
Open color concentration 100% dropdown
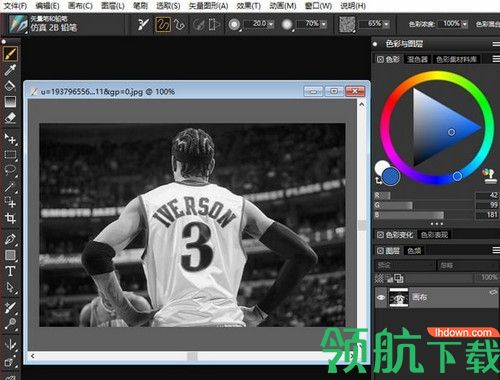[x=464, y=24]
